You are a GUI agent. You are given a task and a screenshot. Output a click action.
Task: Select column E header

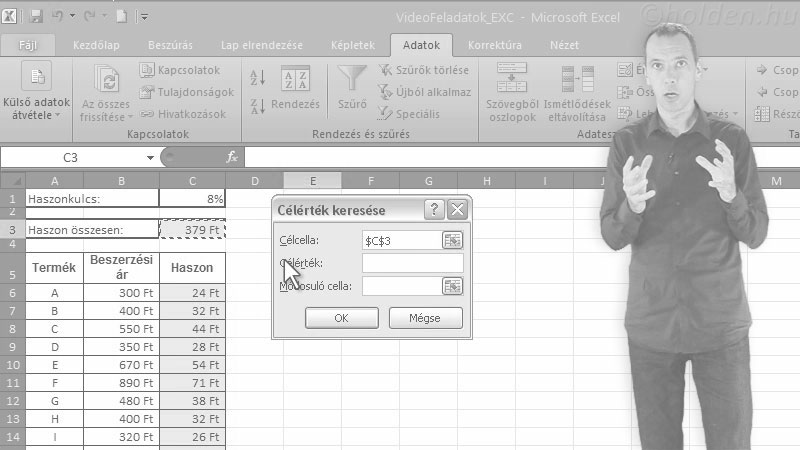[313, 181]
